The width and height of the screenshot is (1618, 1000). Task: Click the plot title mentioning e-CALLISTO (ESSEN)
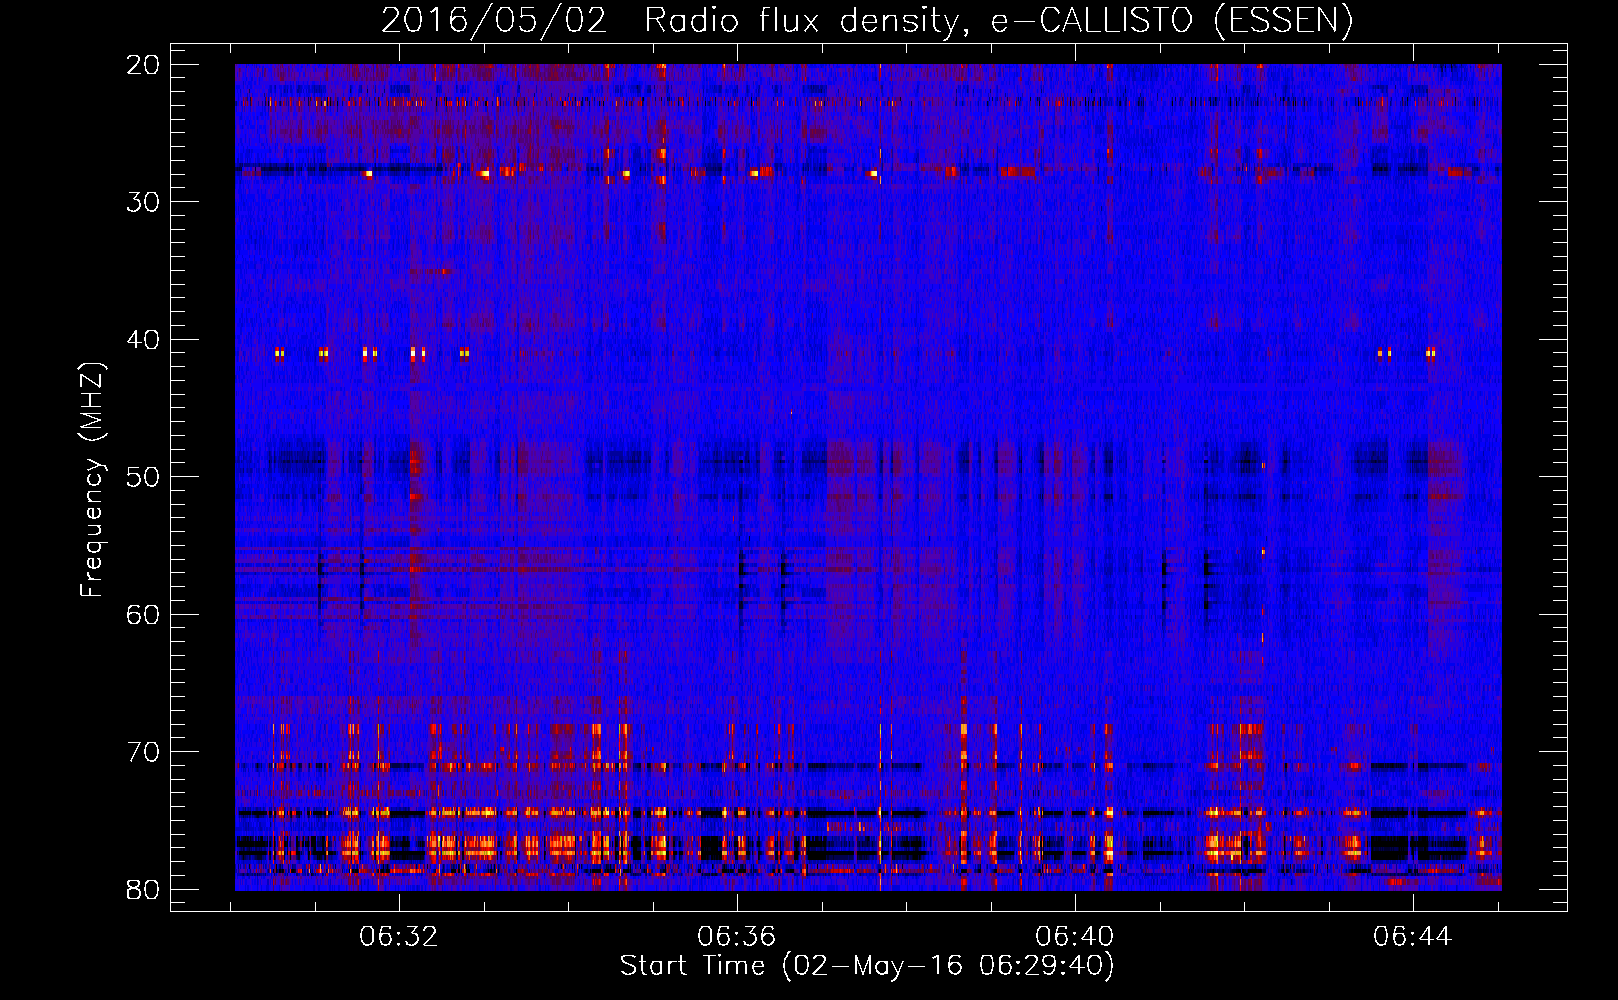[x=867, y=21]
